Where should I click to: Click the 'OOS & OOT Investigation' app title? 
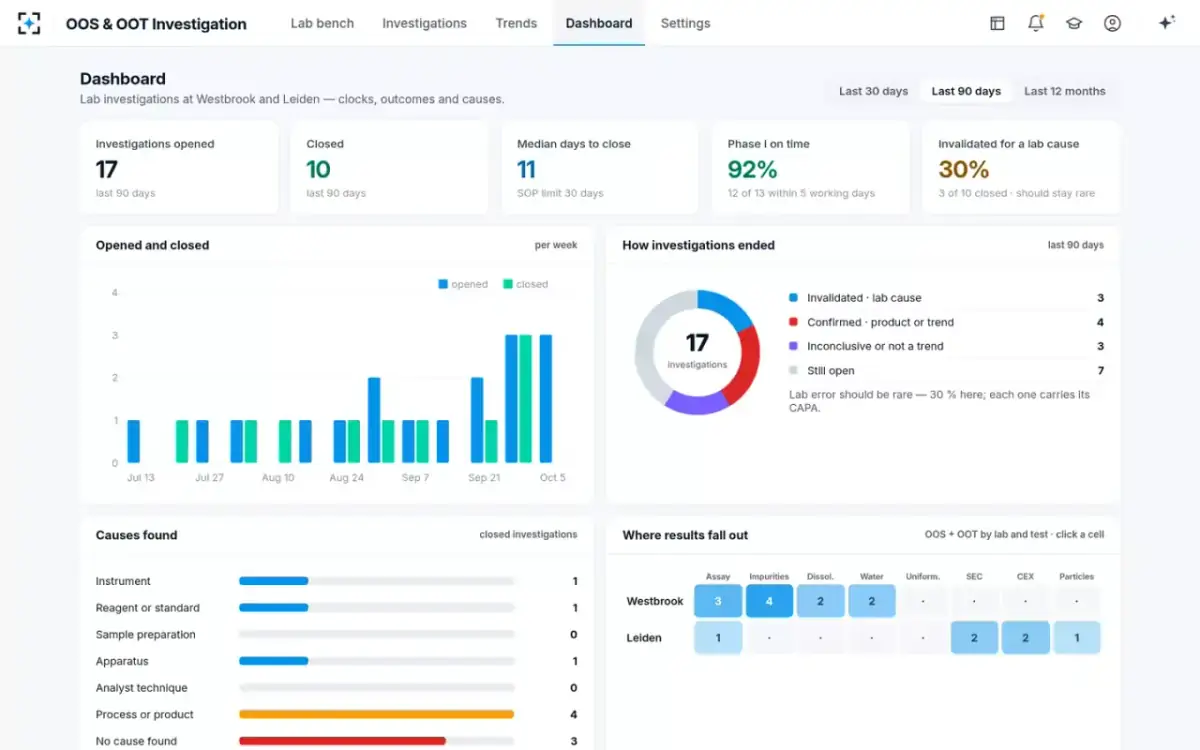[x=156, y=24]
